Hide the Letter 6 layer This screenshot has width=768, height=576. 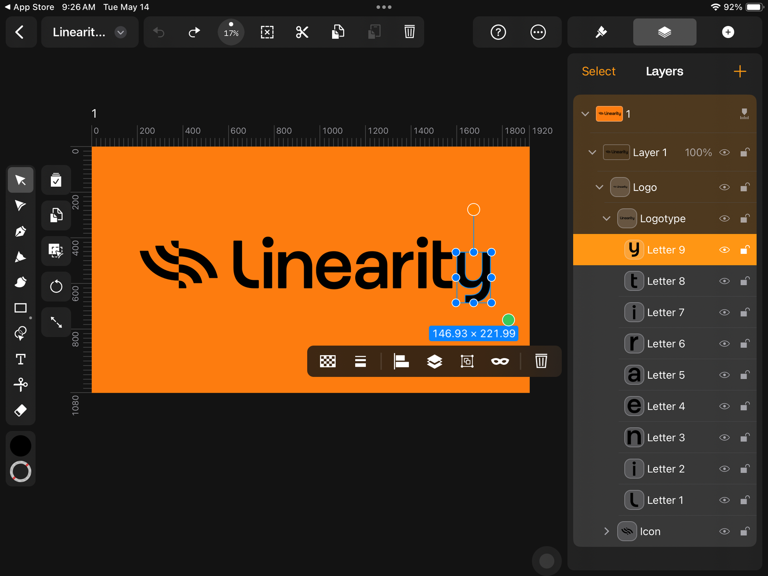tap(724, 344)
